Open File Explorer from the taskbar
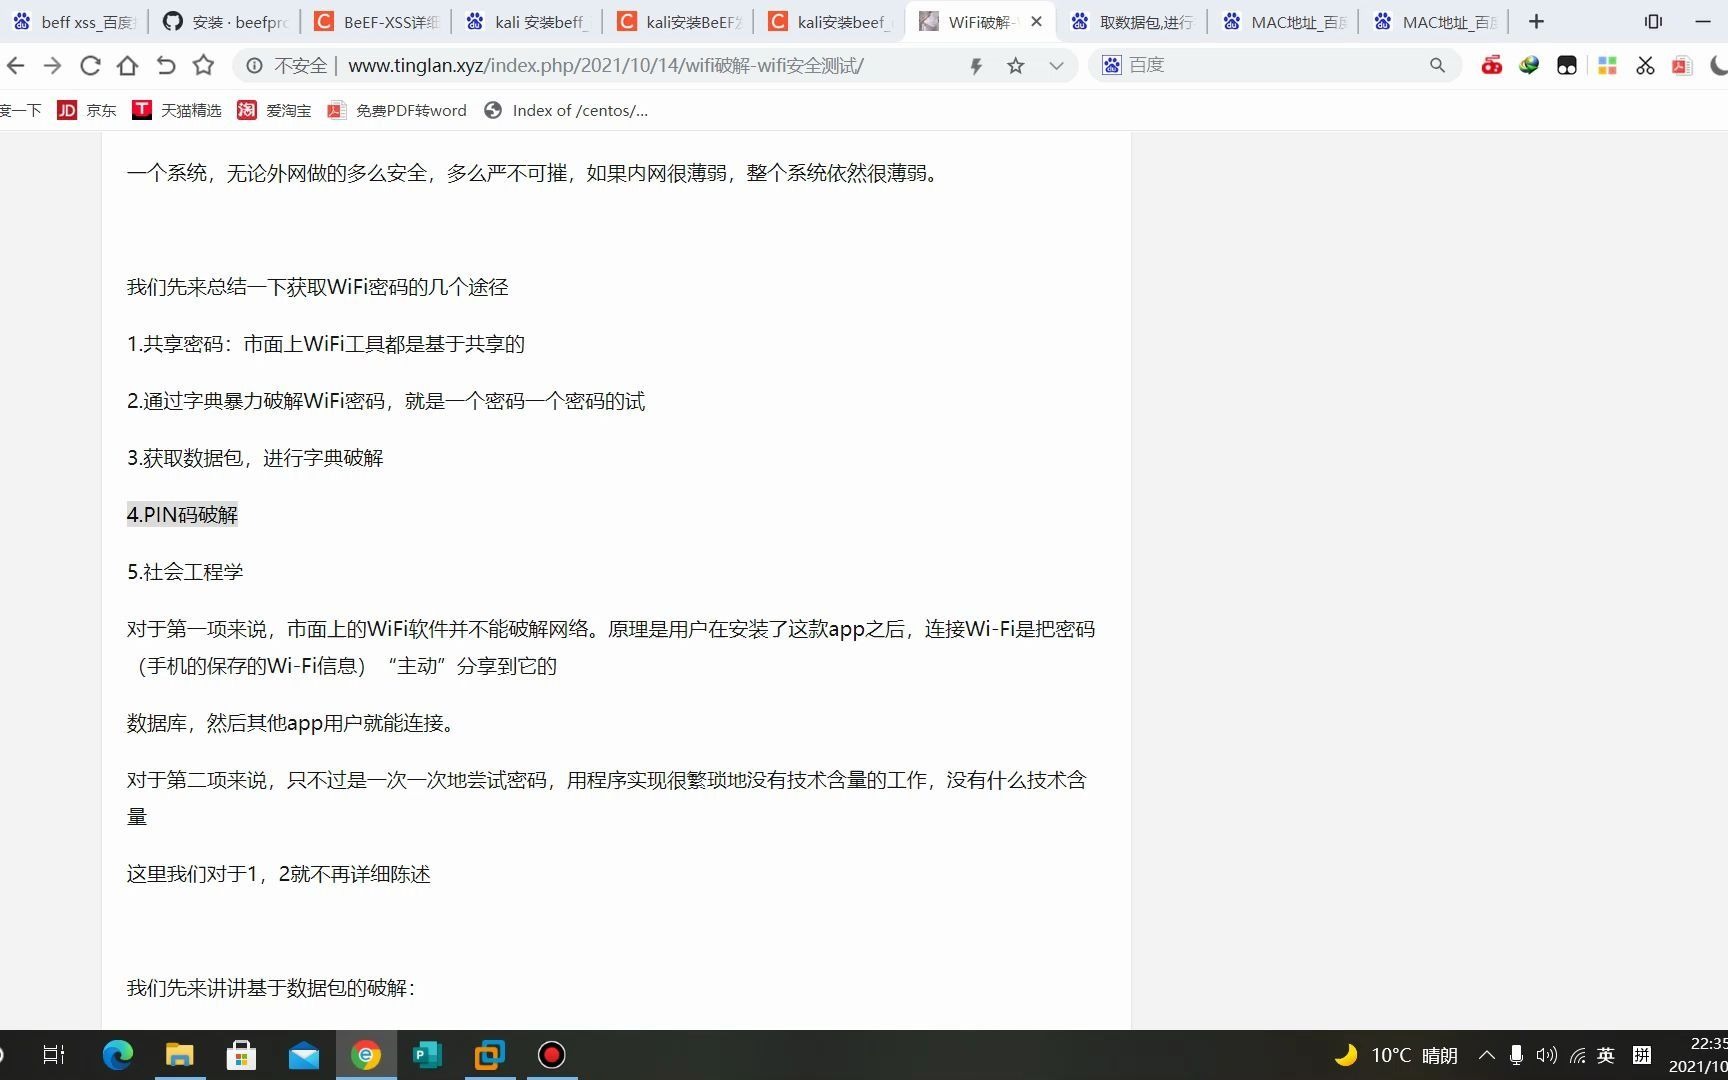This screenshot has height=1080, width=1728. click(179, 1055)
